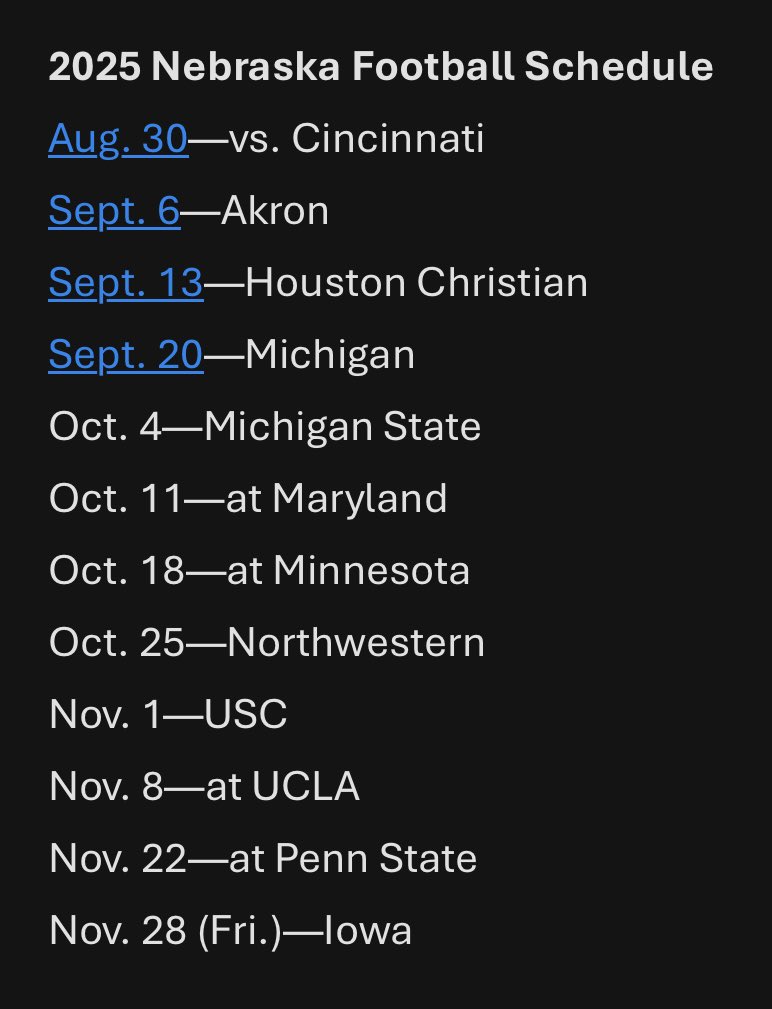Click the 2025 Nebraska Football Schedule heading

click(381, 67)
